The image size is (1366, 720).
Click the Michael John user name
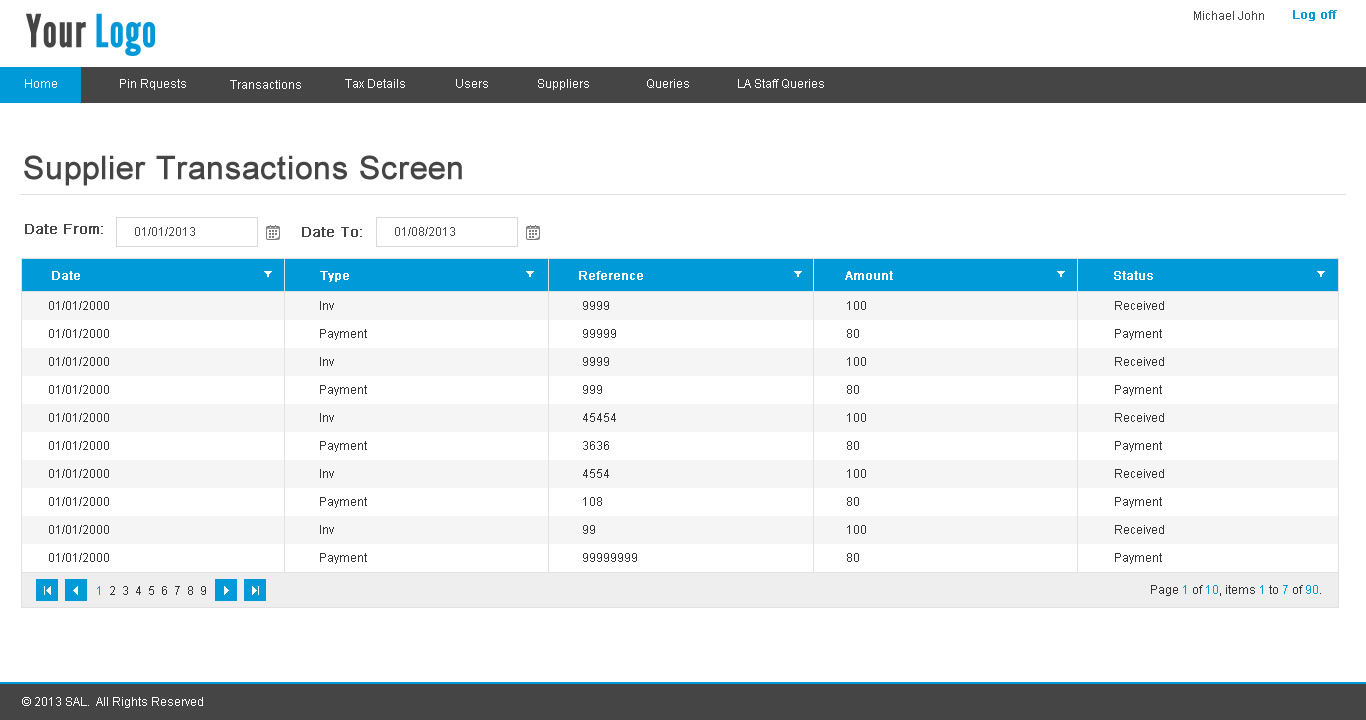click(x=1229, y=16)
